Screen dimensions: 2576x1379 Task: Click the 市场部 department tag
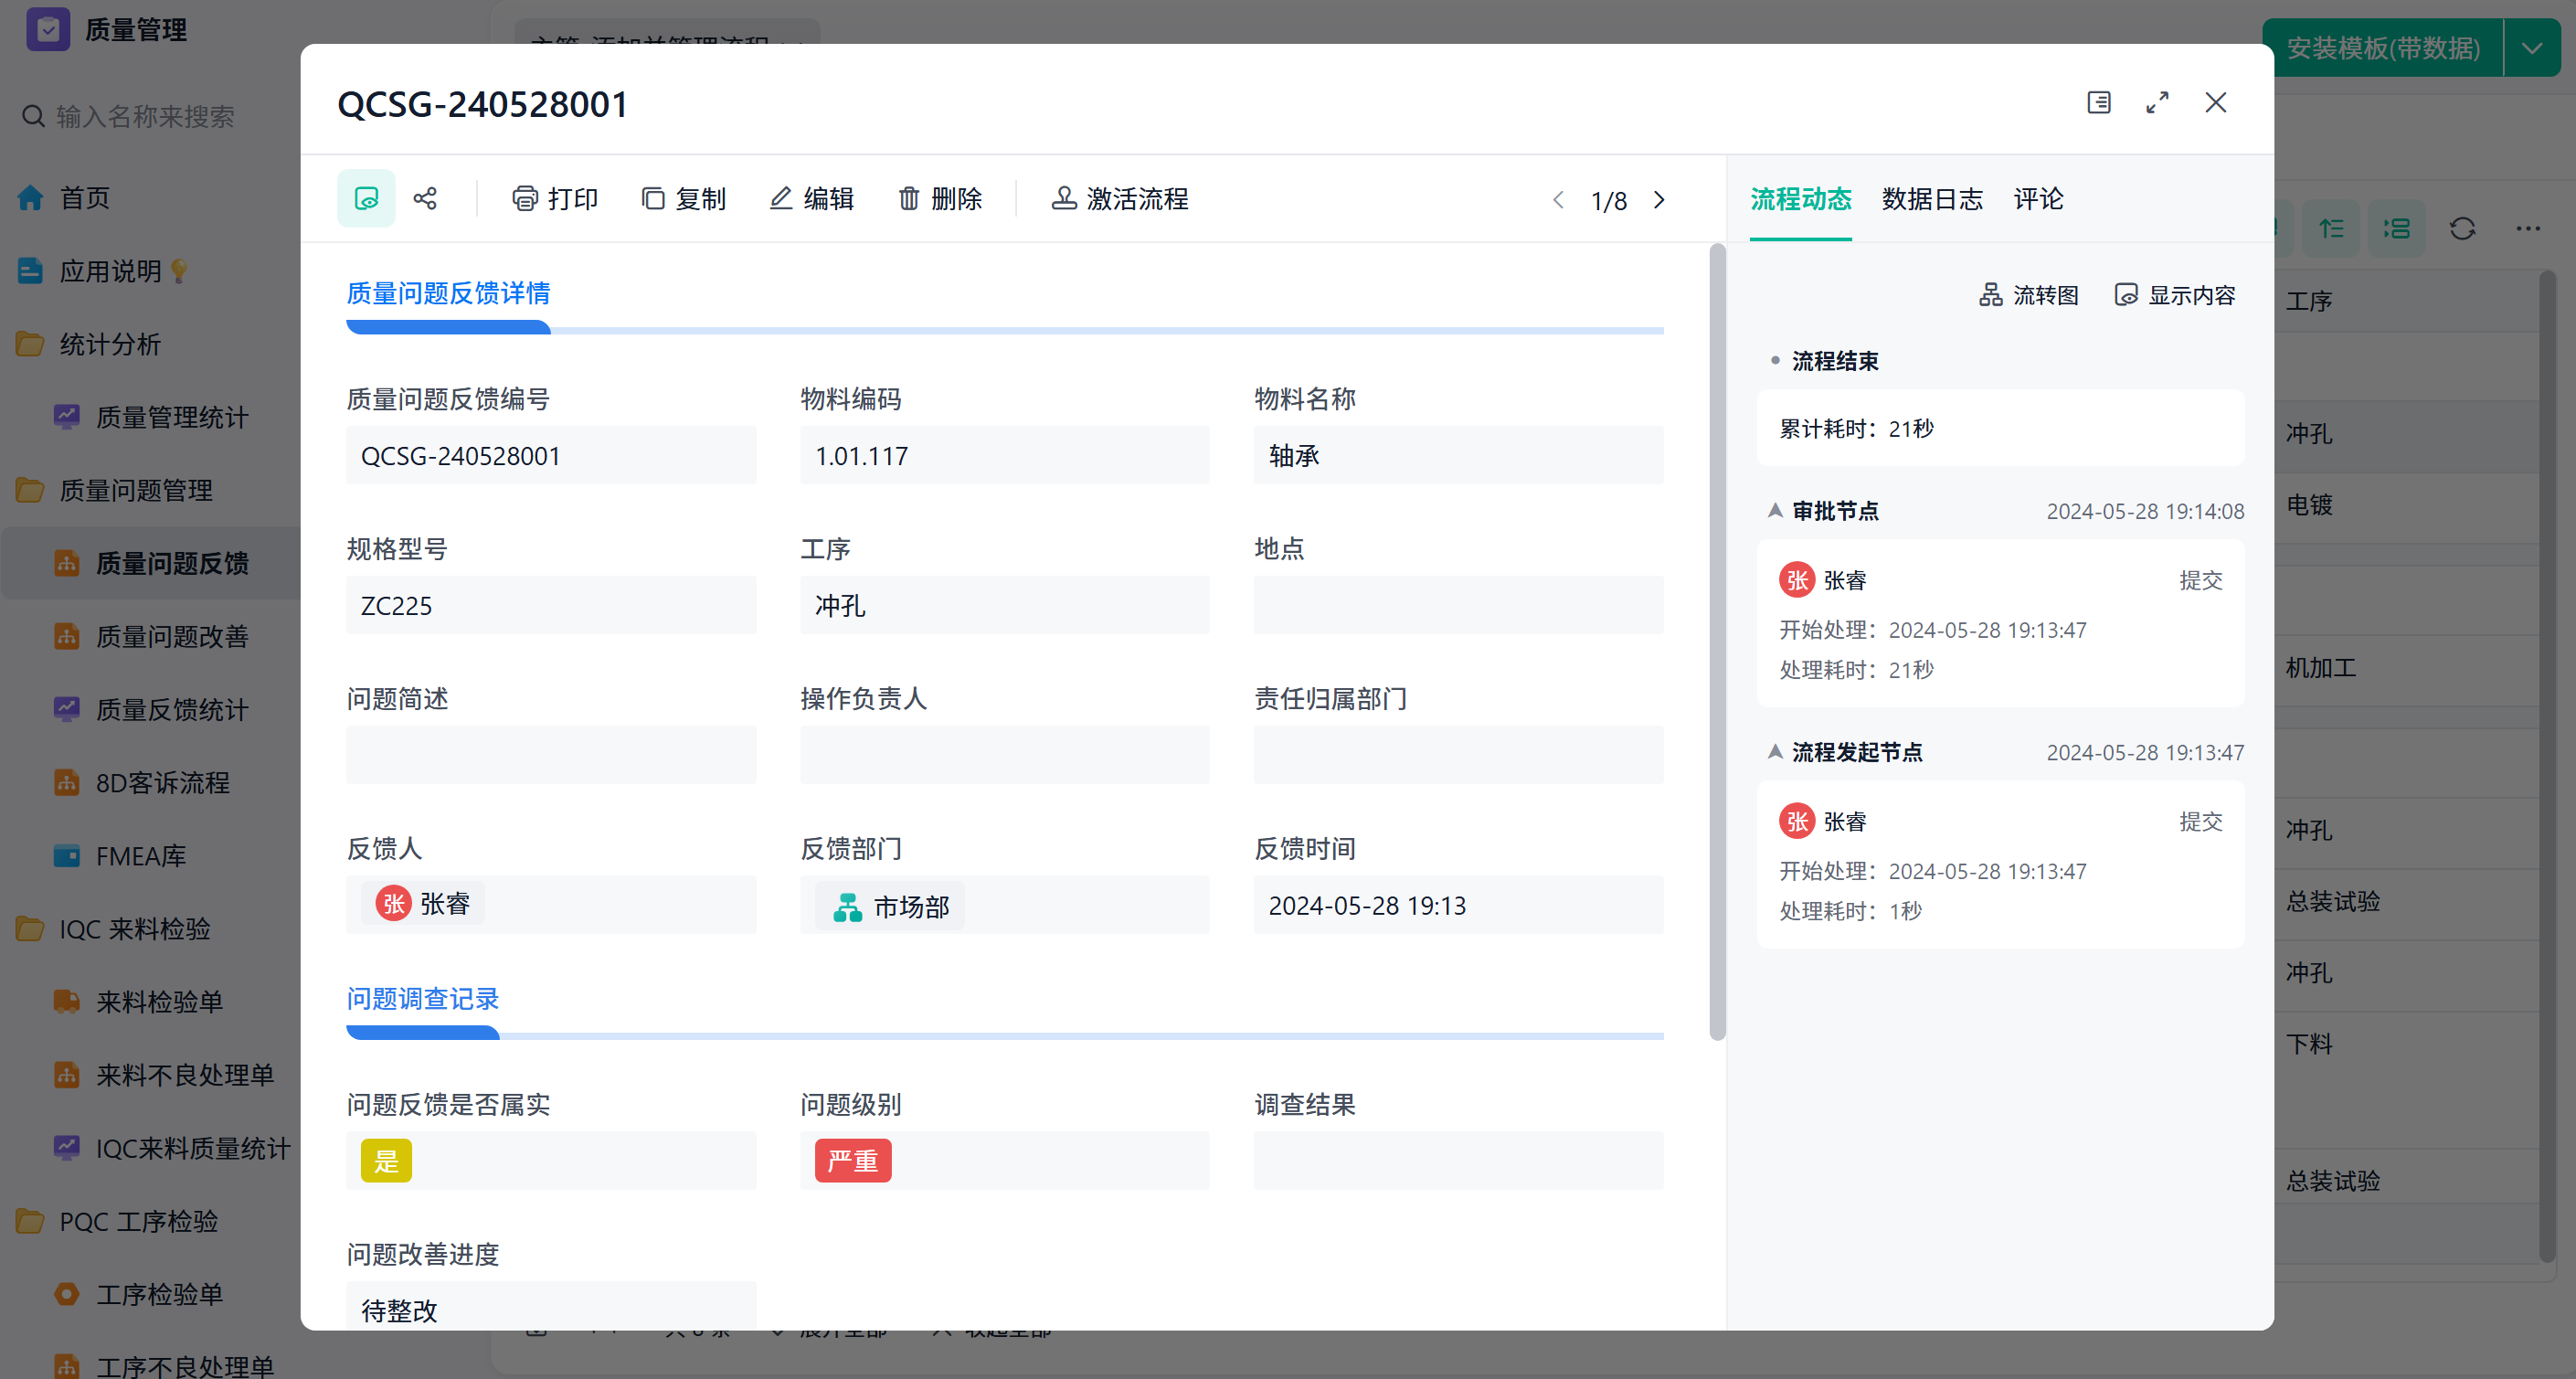pos(890,906)
